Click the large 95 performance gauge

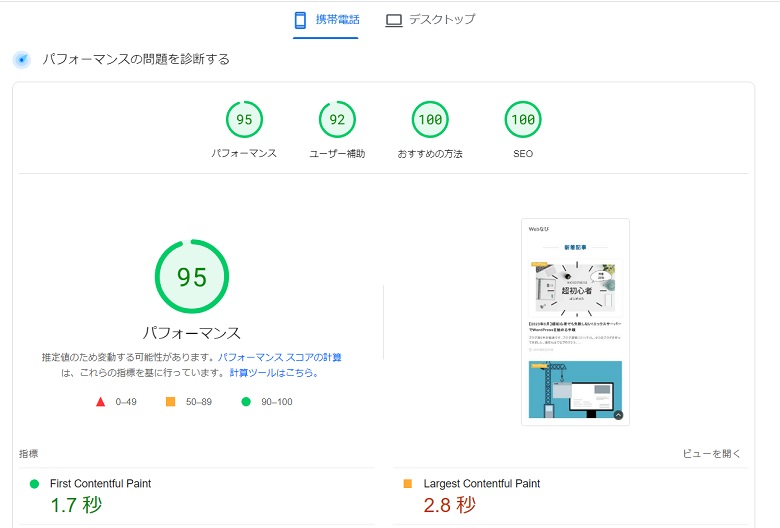192,277
